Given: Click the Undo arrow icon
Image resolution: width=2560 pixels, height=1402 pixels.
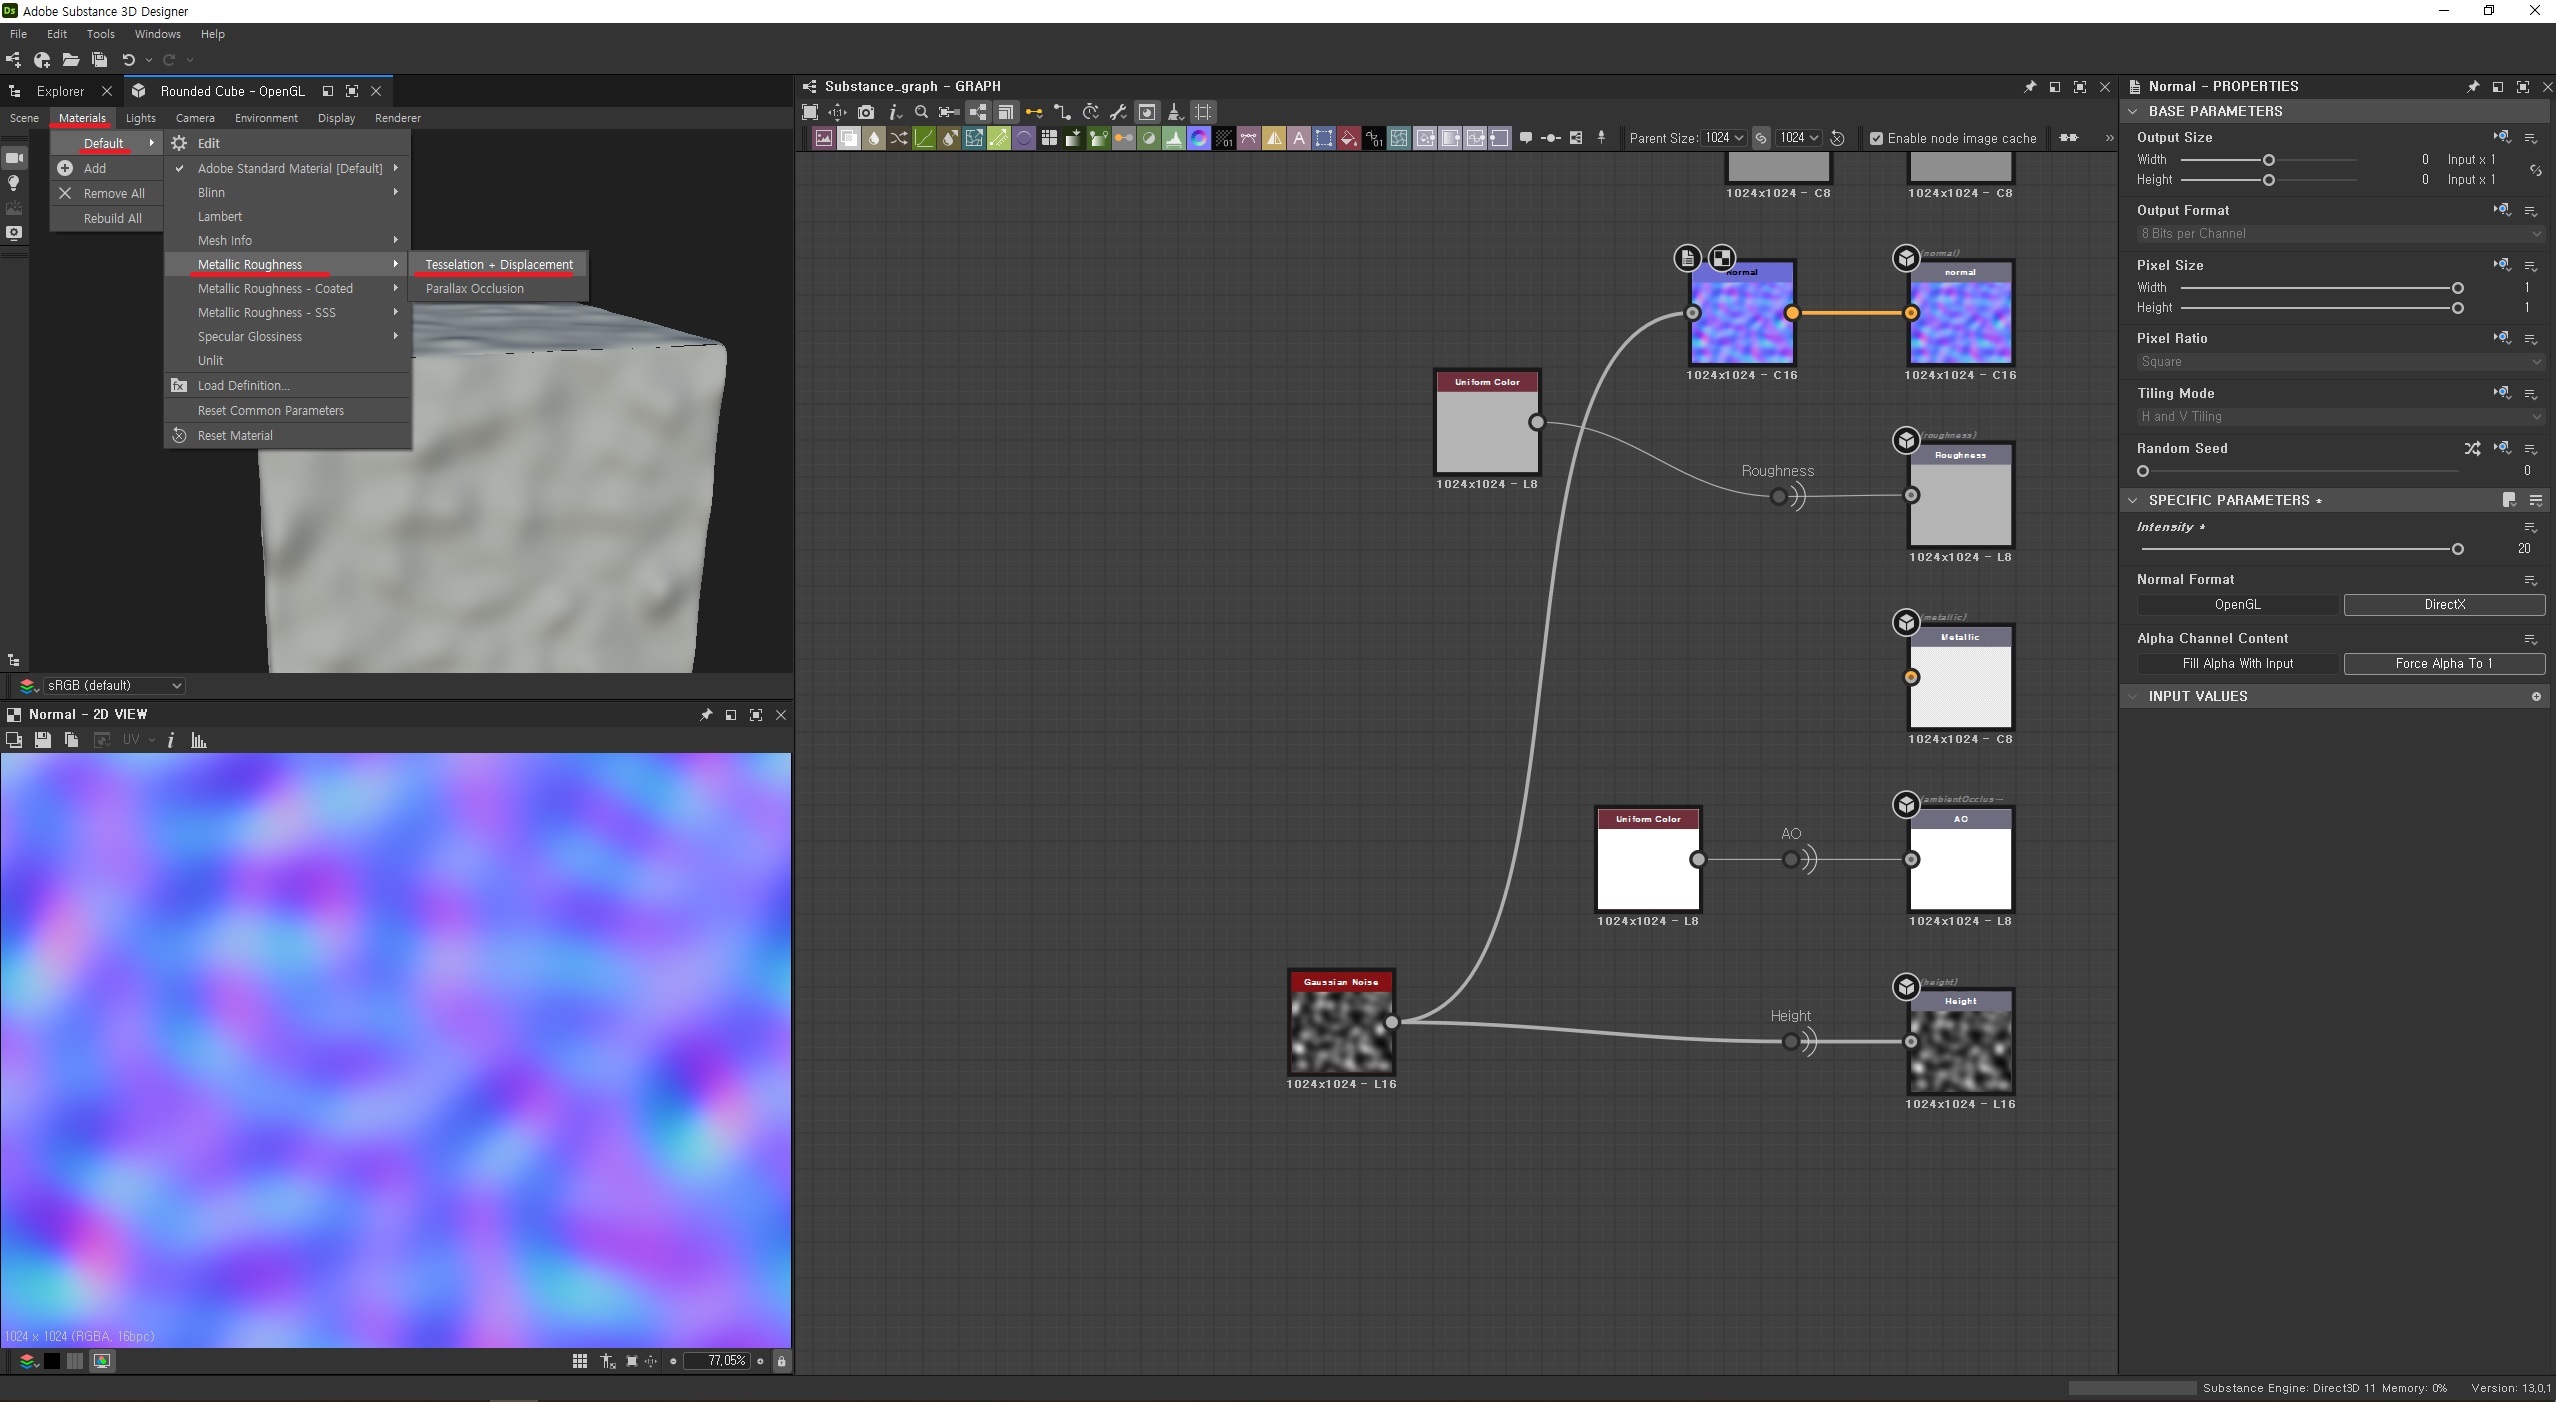Looking at the screenshot, I should pyautogui.click(x=128, y=60).
